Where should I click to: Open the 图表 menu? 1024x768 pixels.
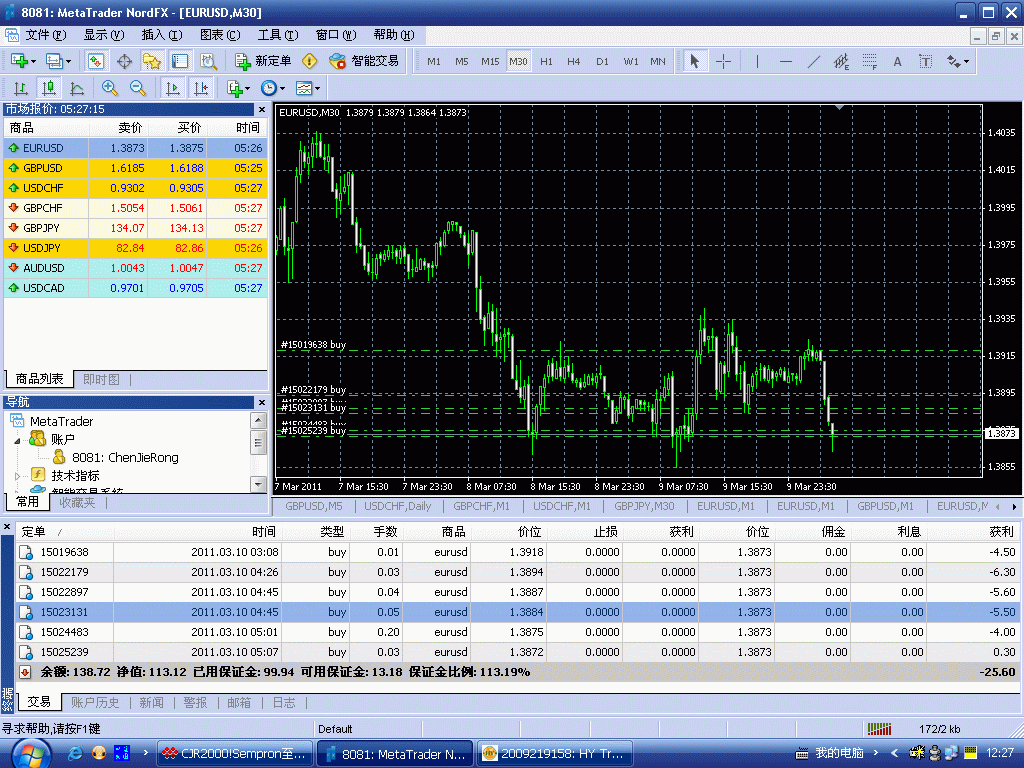(x=219, y=34)
